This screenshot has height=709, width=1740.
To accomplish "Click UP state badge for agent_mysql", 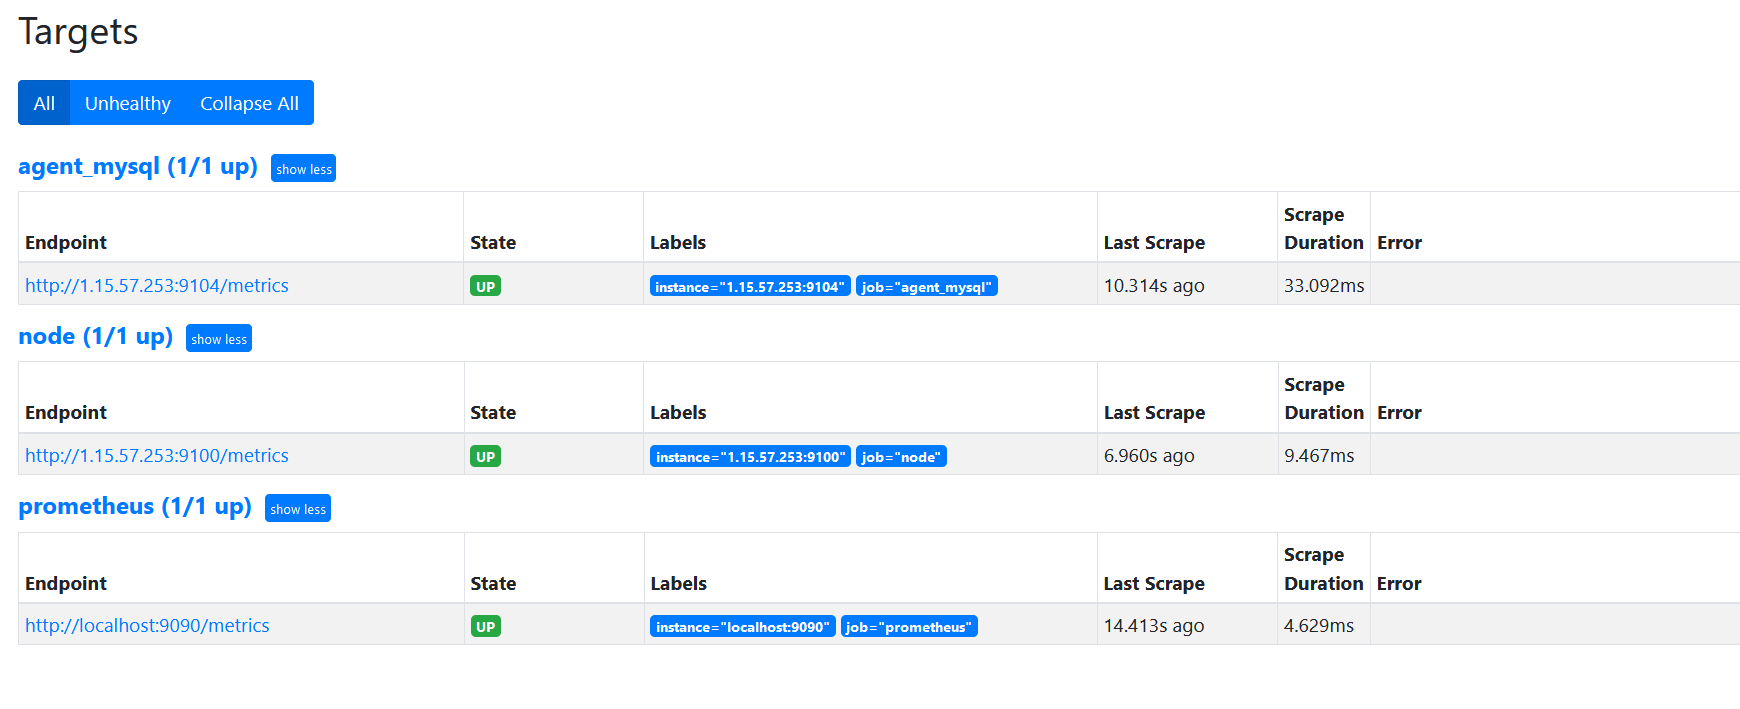I will pyautogui.click(x=485, y=286).
